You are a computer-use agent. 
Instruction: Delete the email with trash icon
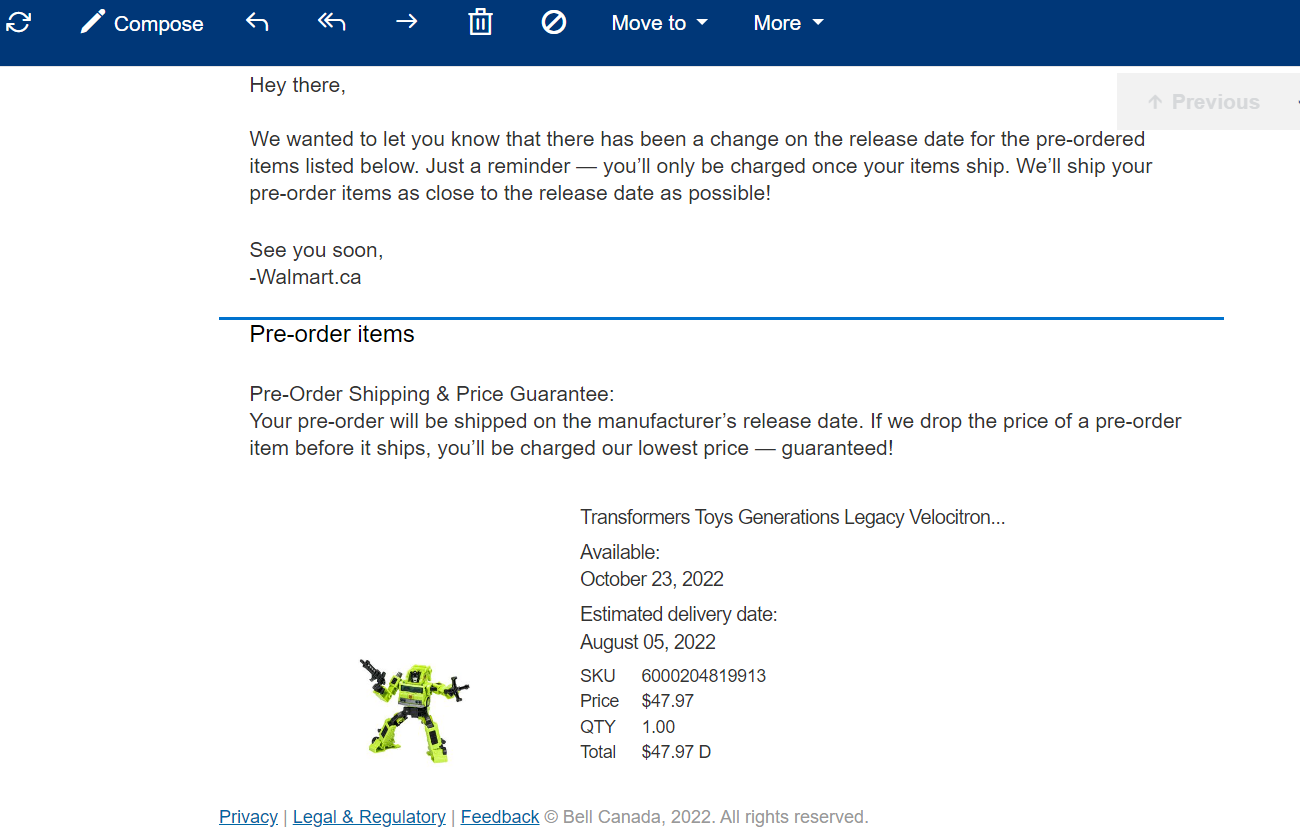coord(481,22)
